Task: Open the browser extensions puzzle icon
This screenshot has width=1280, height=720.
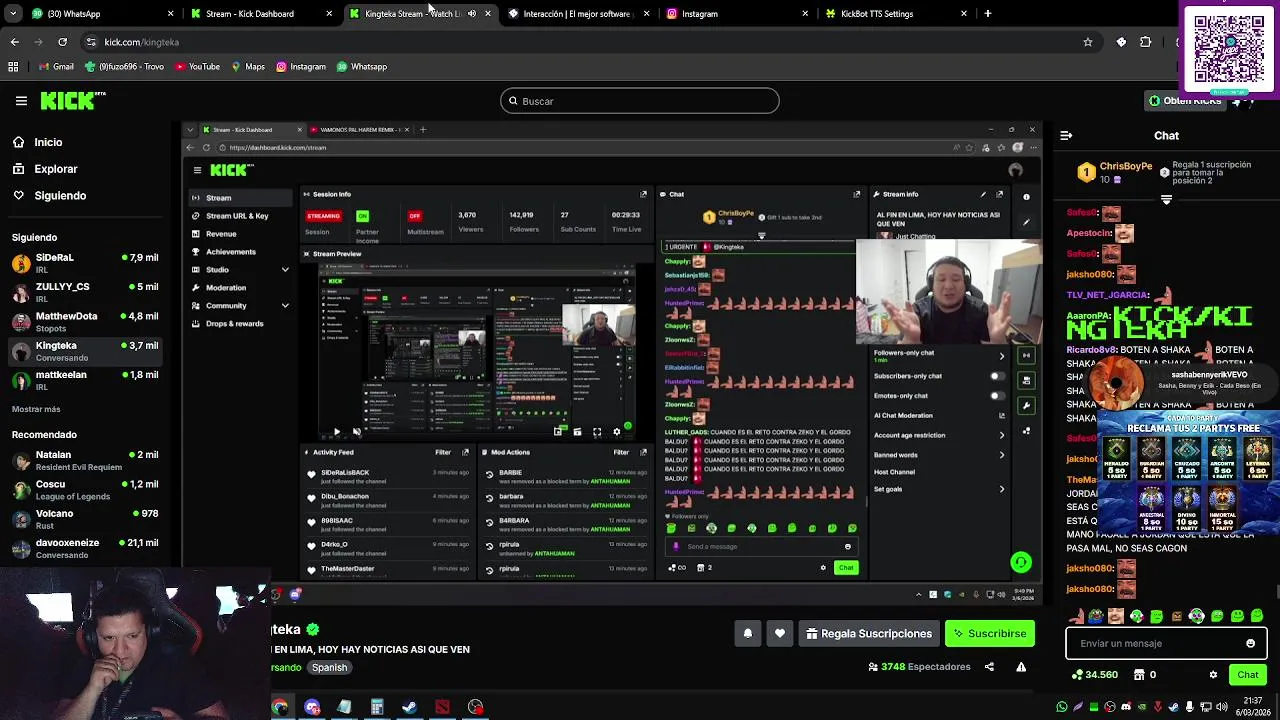Action: pyautogui.click(x=1146, y=42)
